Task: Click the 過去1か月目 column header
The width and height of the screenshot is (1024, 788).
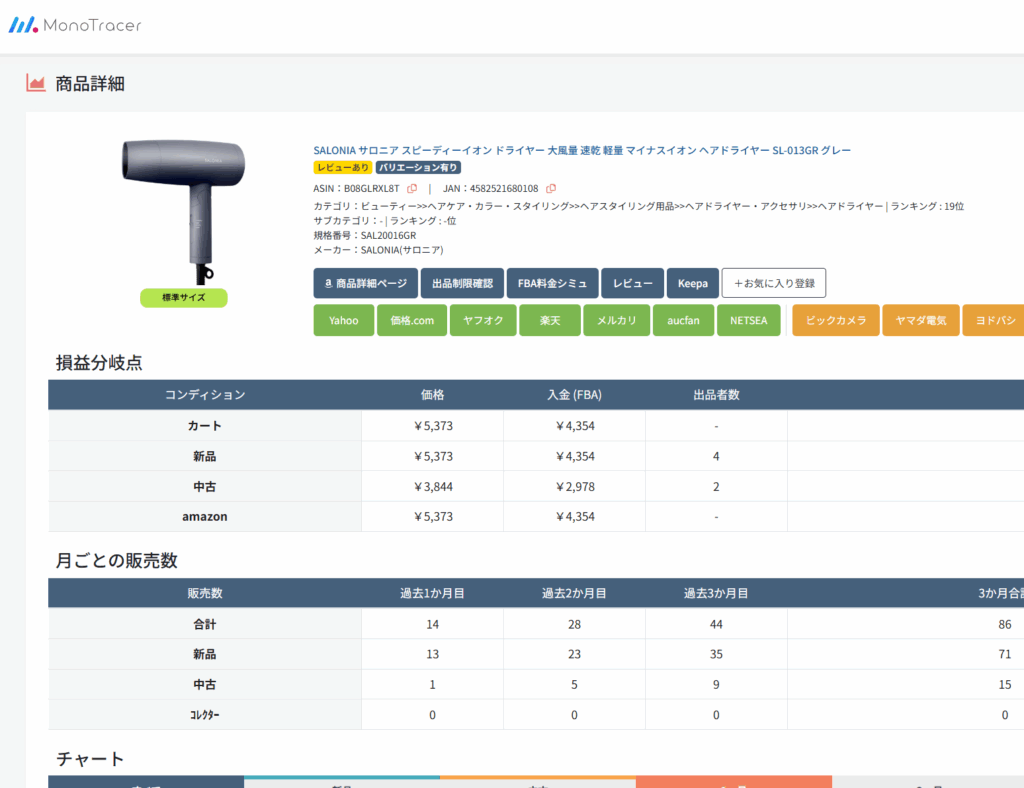Action: (432, 593)
